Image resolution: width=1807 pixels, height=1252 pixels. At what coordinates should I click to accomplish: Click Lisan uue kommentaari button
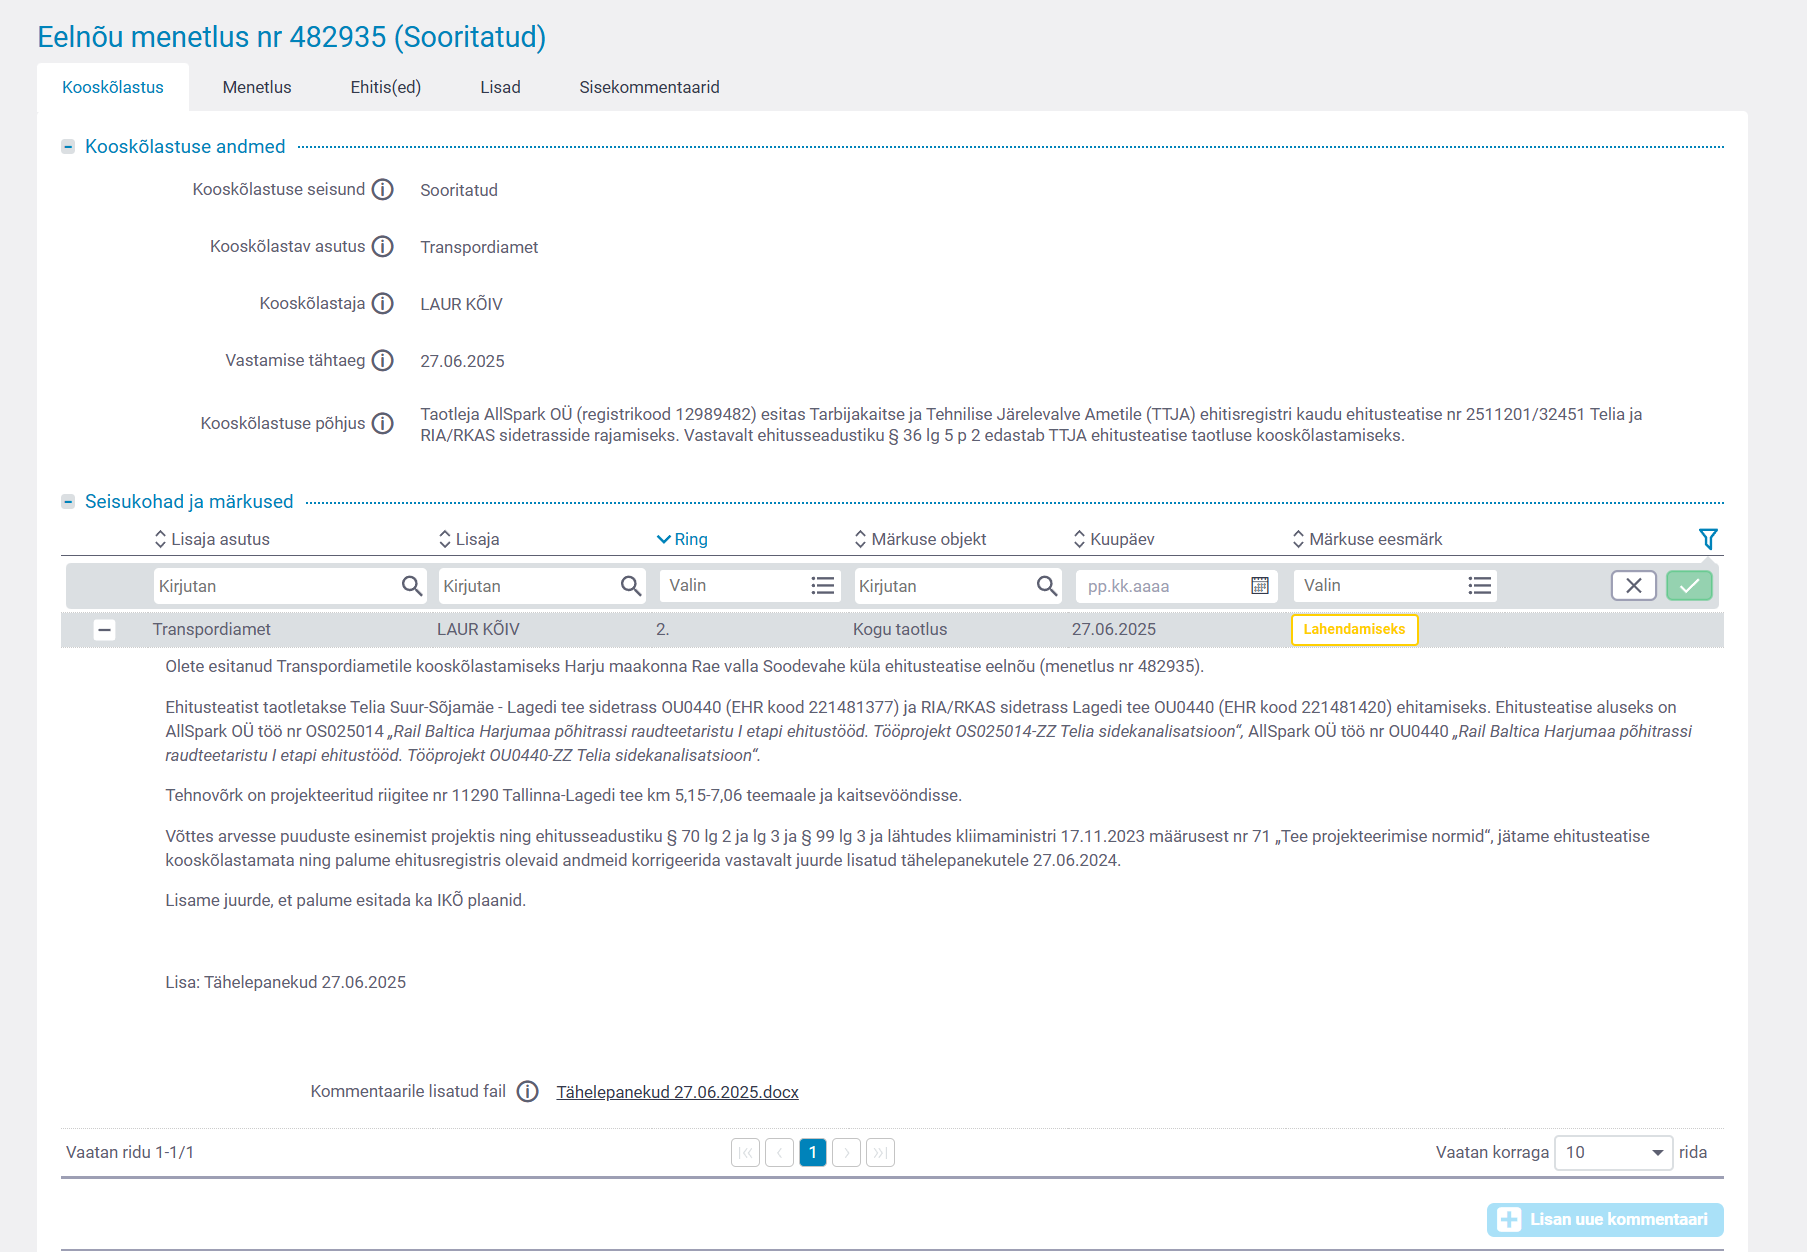click(1605, 1220)
